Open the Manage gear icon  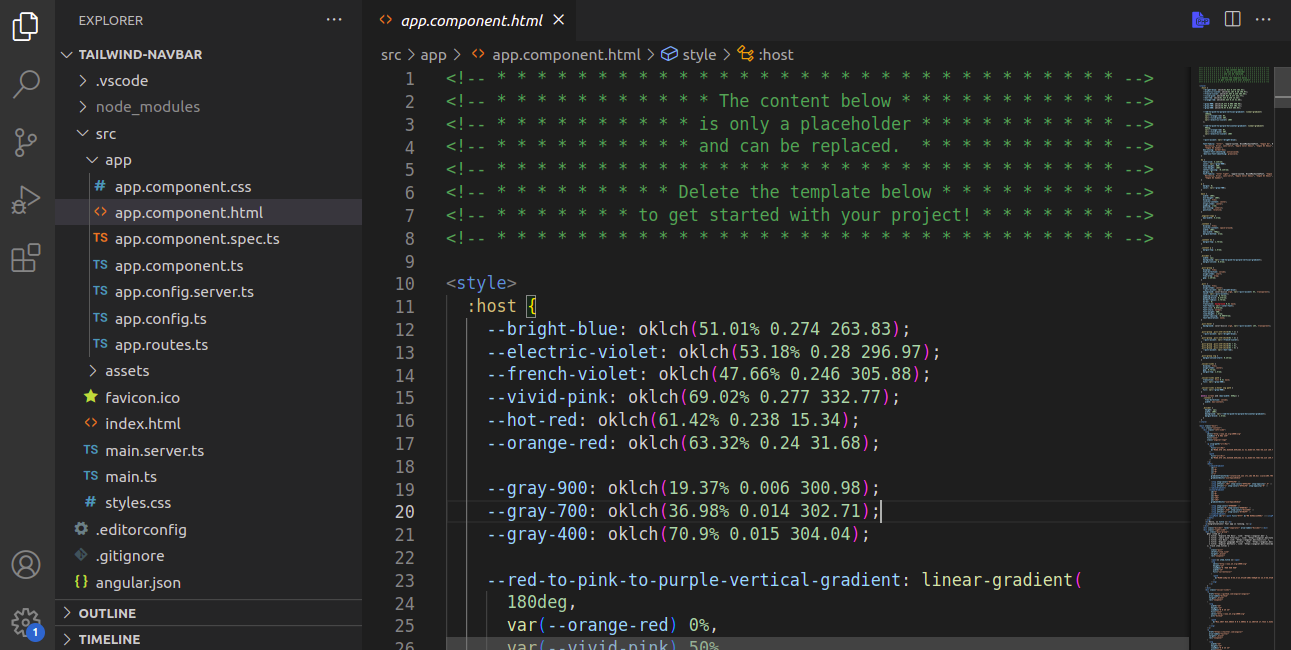(26, 622)
